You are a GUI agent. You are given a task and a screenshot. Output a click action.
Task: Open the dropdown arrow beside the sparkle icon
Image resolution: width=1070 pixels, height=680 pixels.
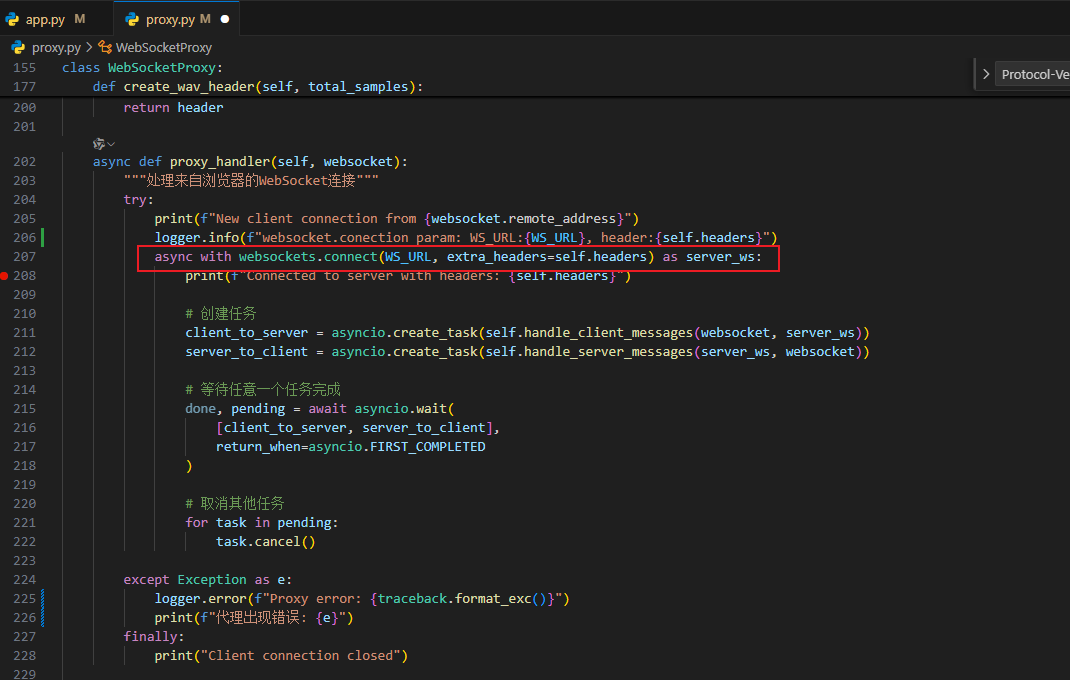coord(110,143)
